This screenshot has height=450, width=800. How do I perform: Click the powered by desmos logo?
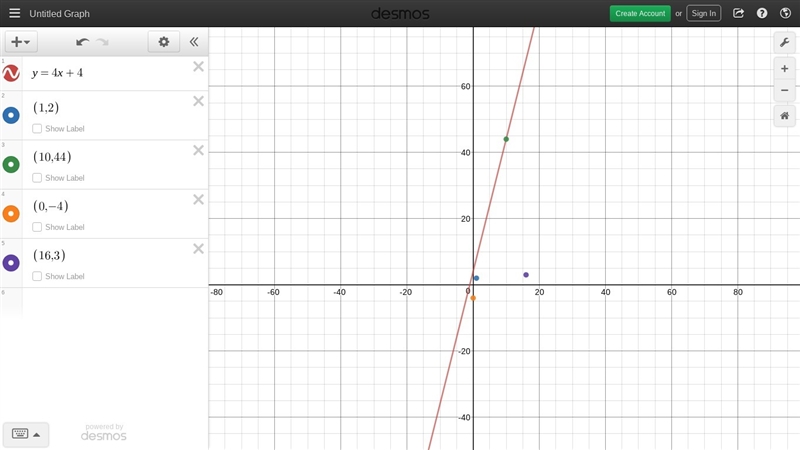pyautogui.click(x=104, y=432)
